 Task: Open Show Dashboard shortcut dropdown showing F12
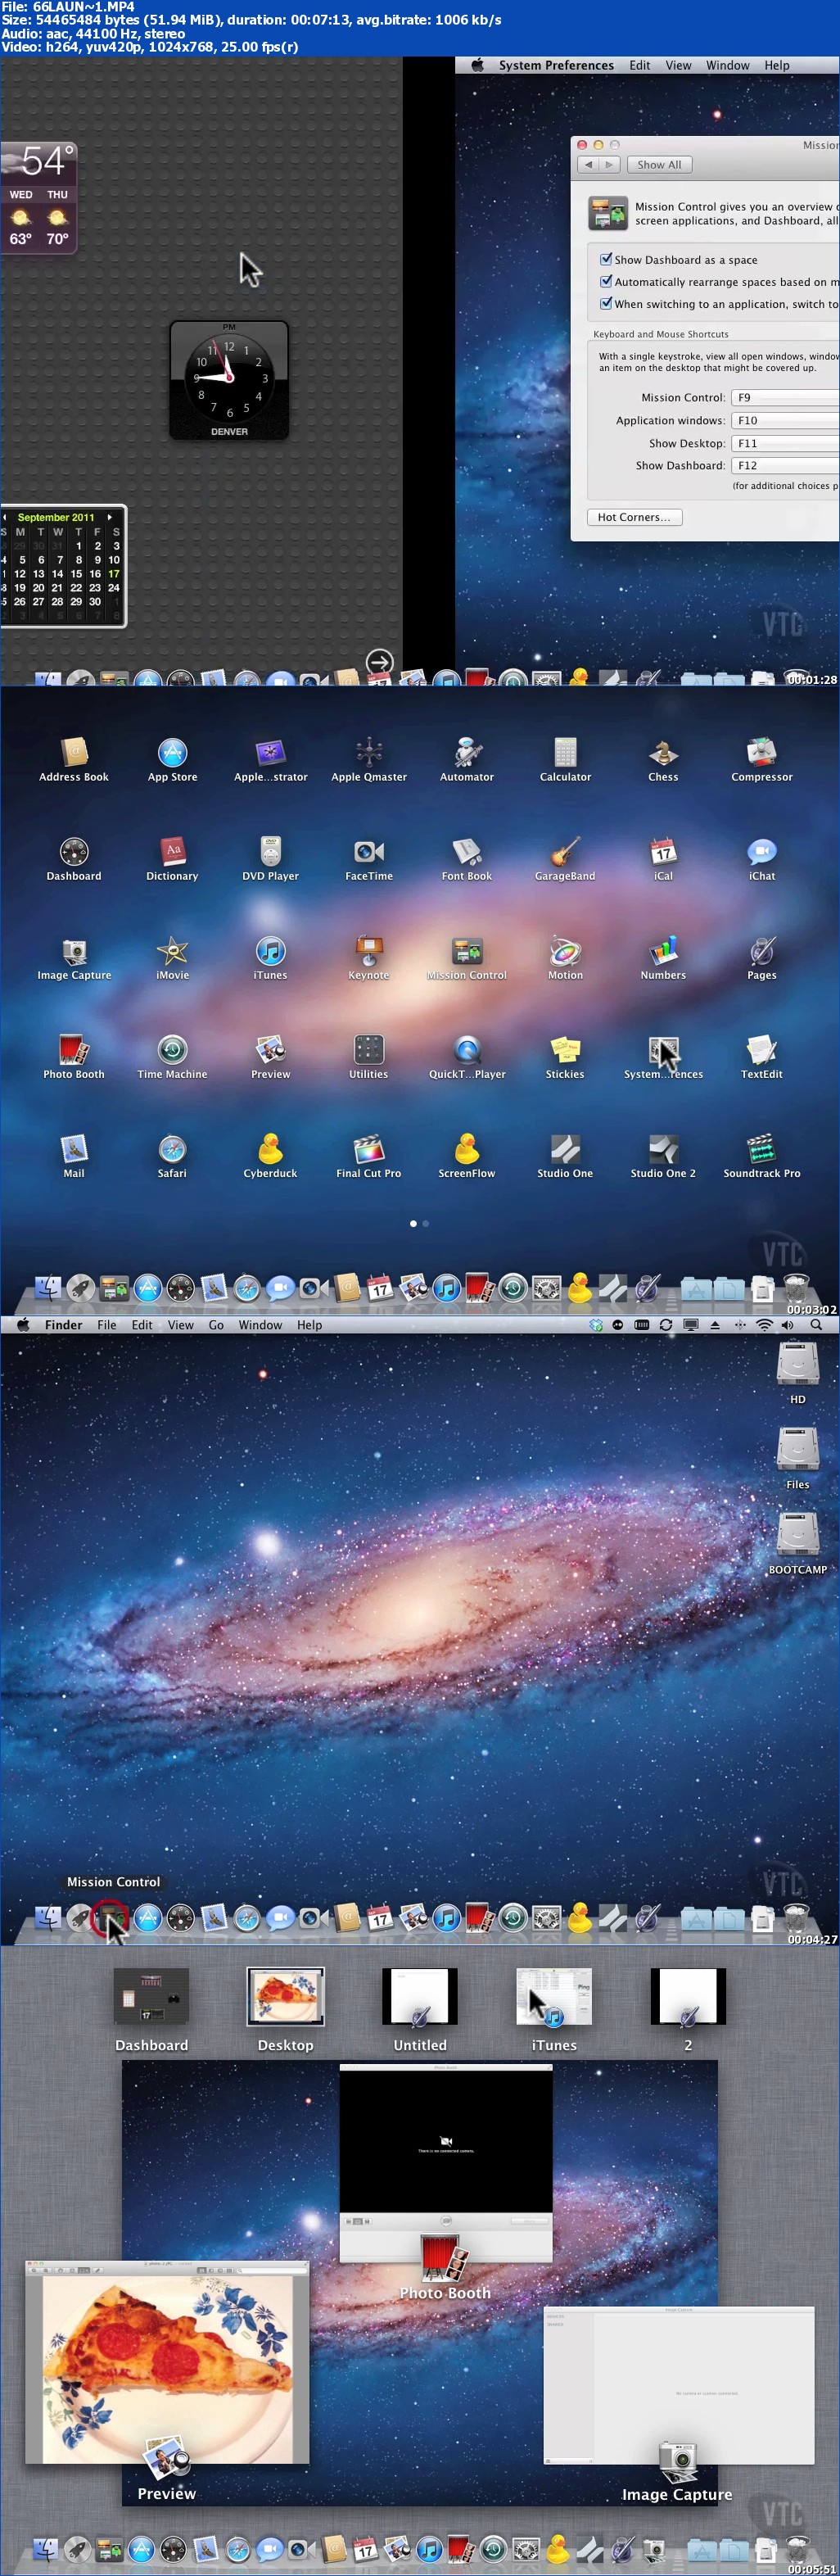[785, 465]
